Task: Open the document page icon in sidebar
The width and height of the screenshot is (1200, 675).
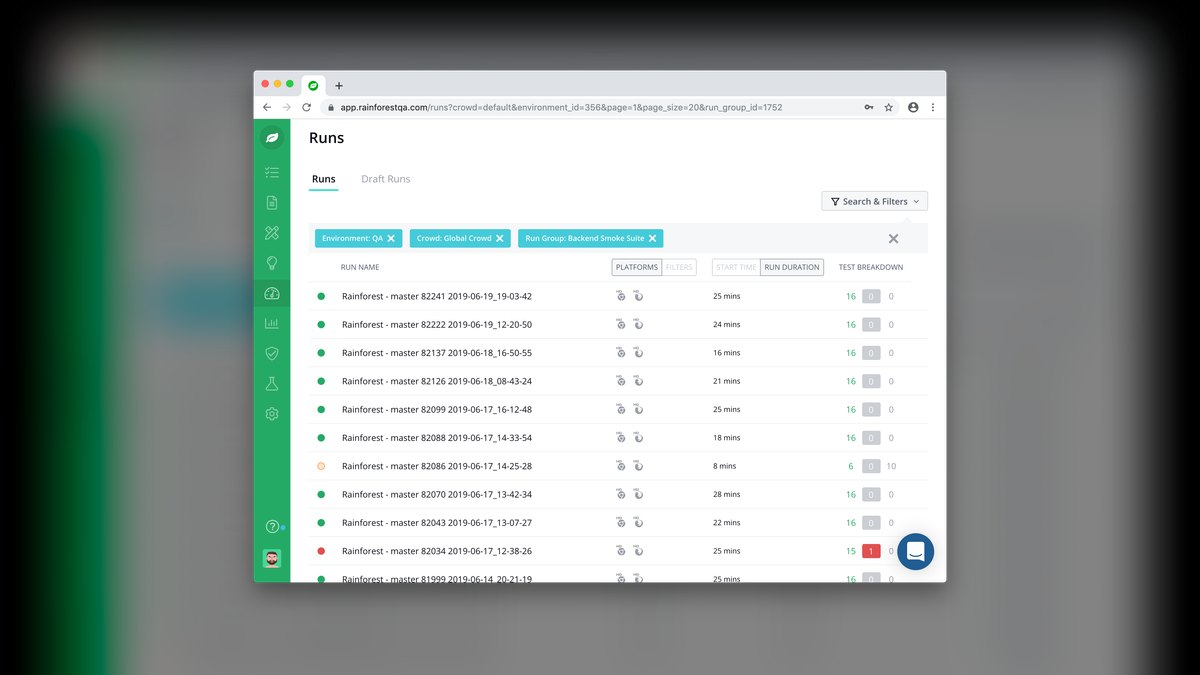Action: (271, 203)
